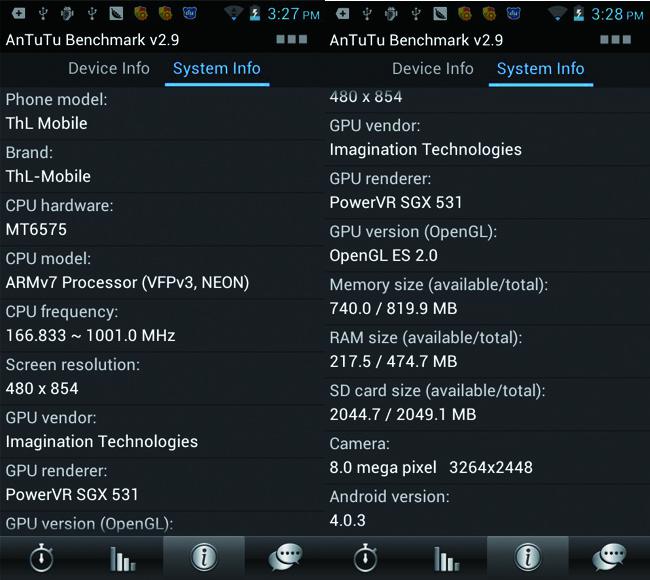The height and width of the screenshot is (580, 650).
Task: Tap the Android debugging icon in right status bar
Action: (x=390, y=14)
